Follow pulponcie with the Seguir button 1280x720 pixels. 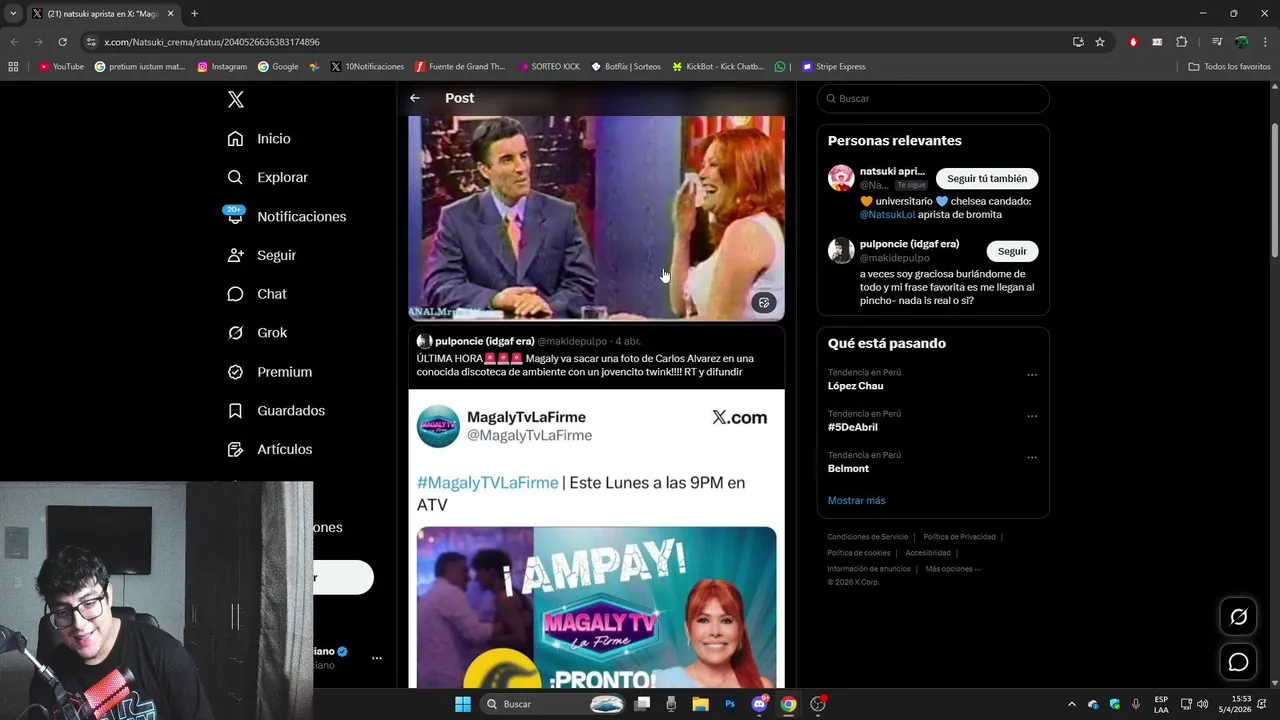click(x=1012, y=251)
